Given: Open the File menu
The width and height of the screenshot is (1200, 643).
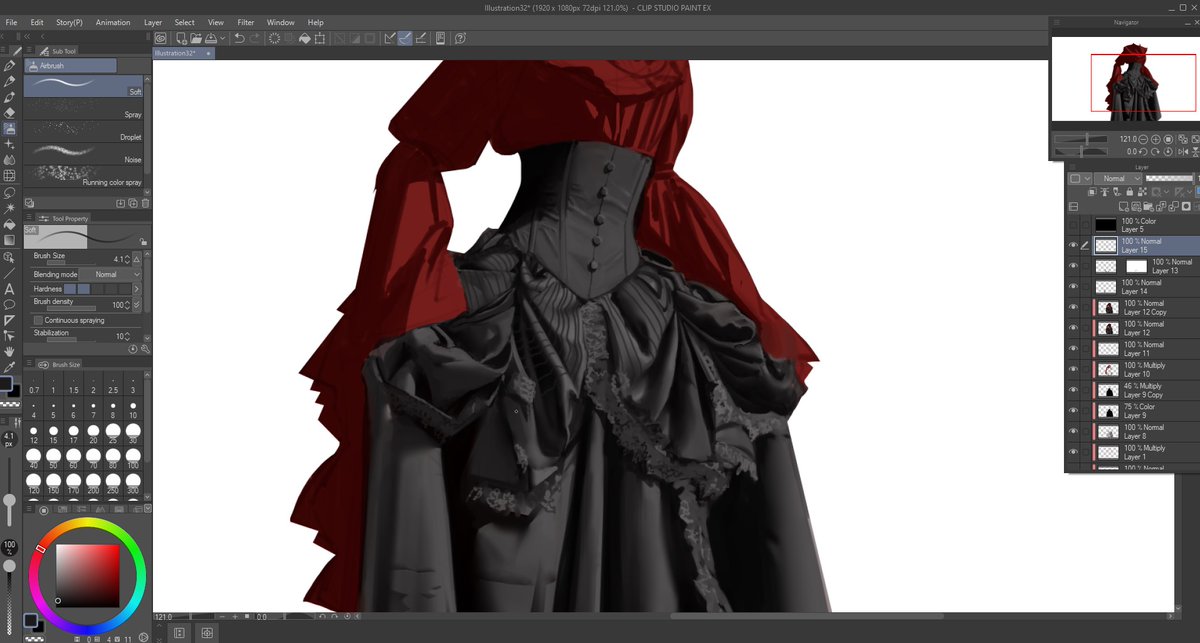Looking at the screenshot, I should click(11, 22).
